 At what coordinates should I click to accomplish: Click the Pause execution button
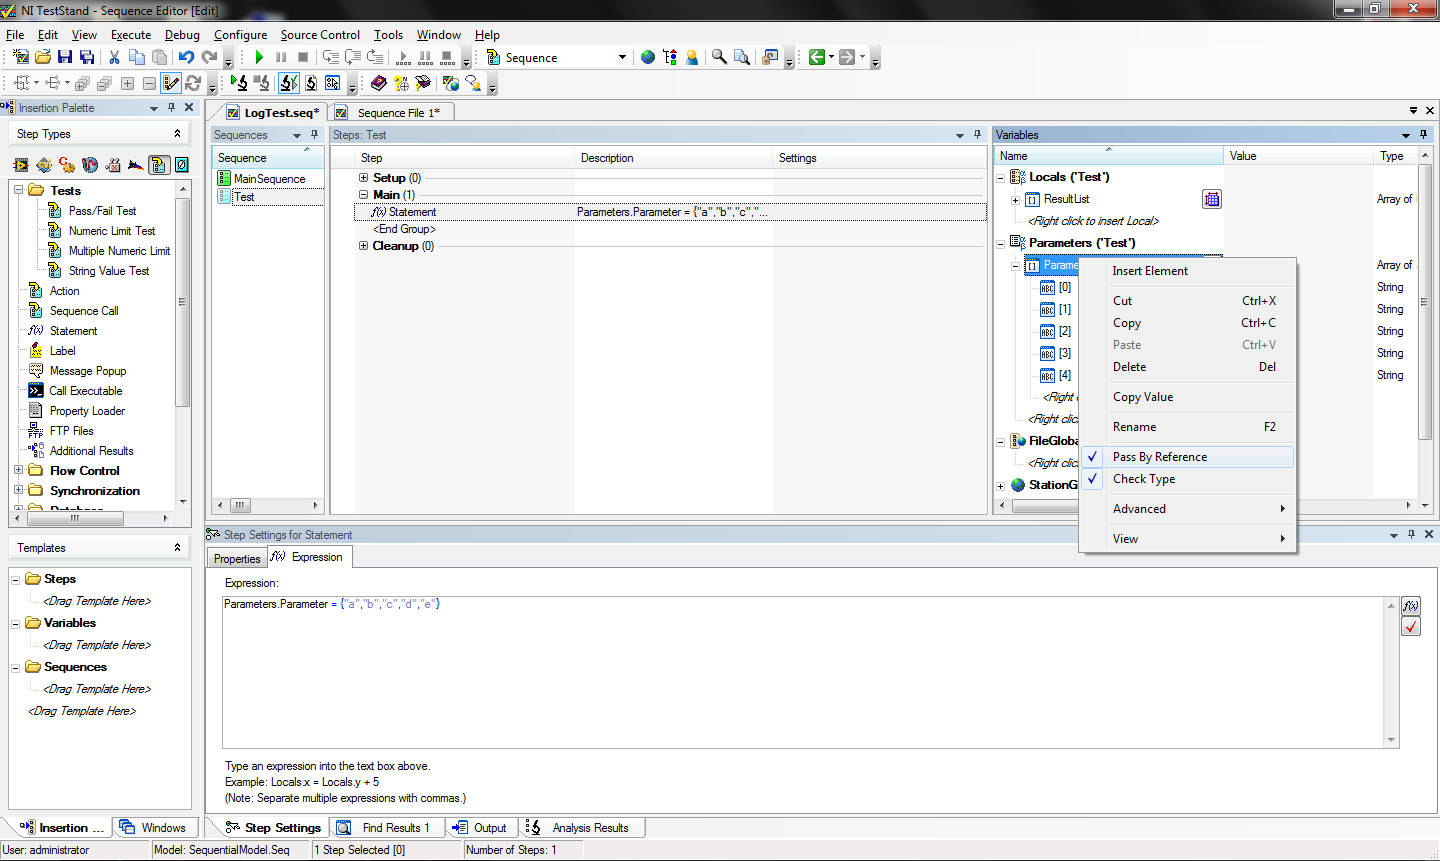pyautogui.click(x=281, y=57)
